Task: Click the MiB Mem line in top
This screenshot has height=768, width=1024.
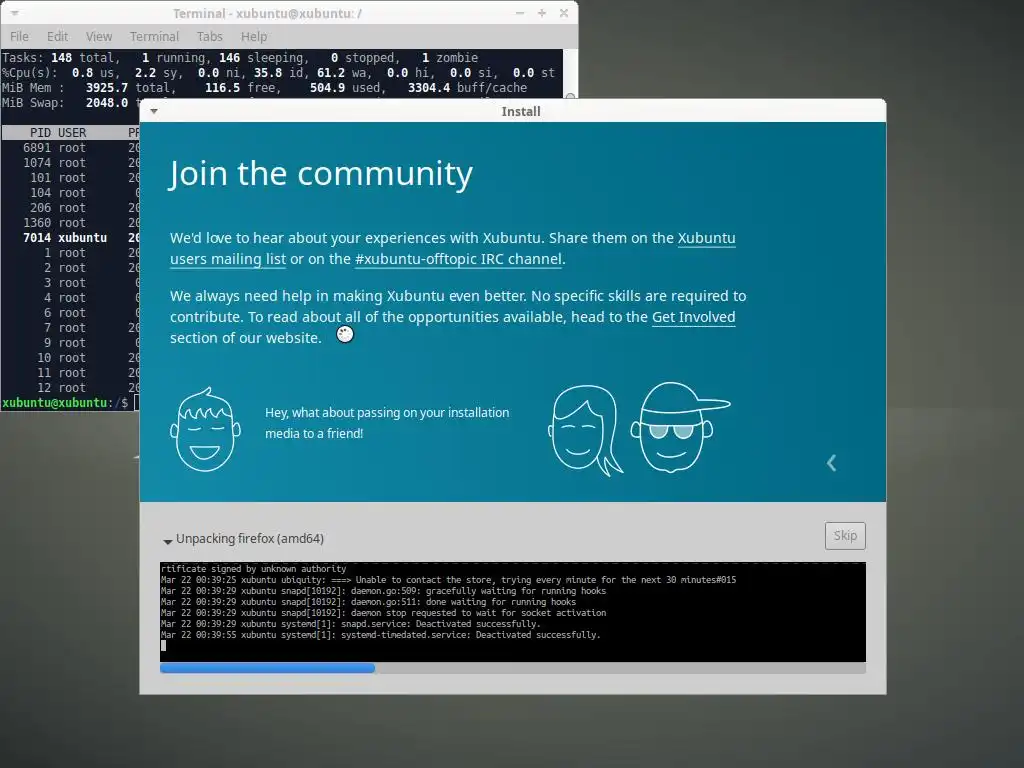Action: coord(264,88)
